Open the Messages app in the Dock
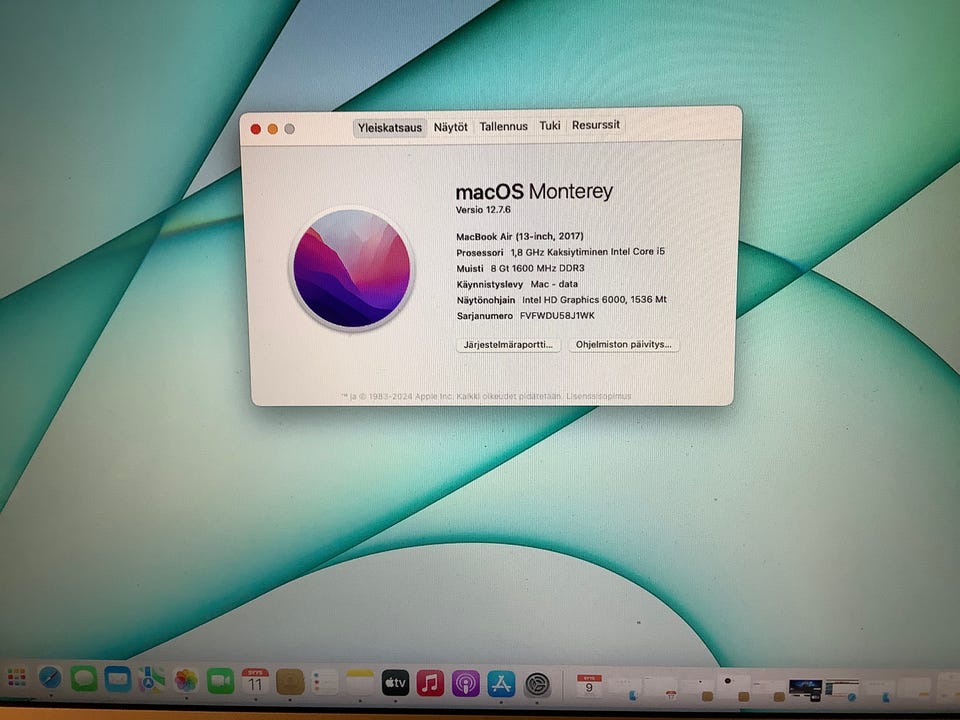 click(x=84, y=679)
